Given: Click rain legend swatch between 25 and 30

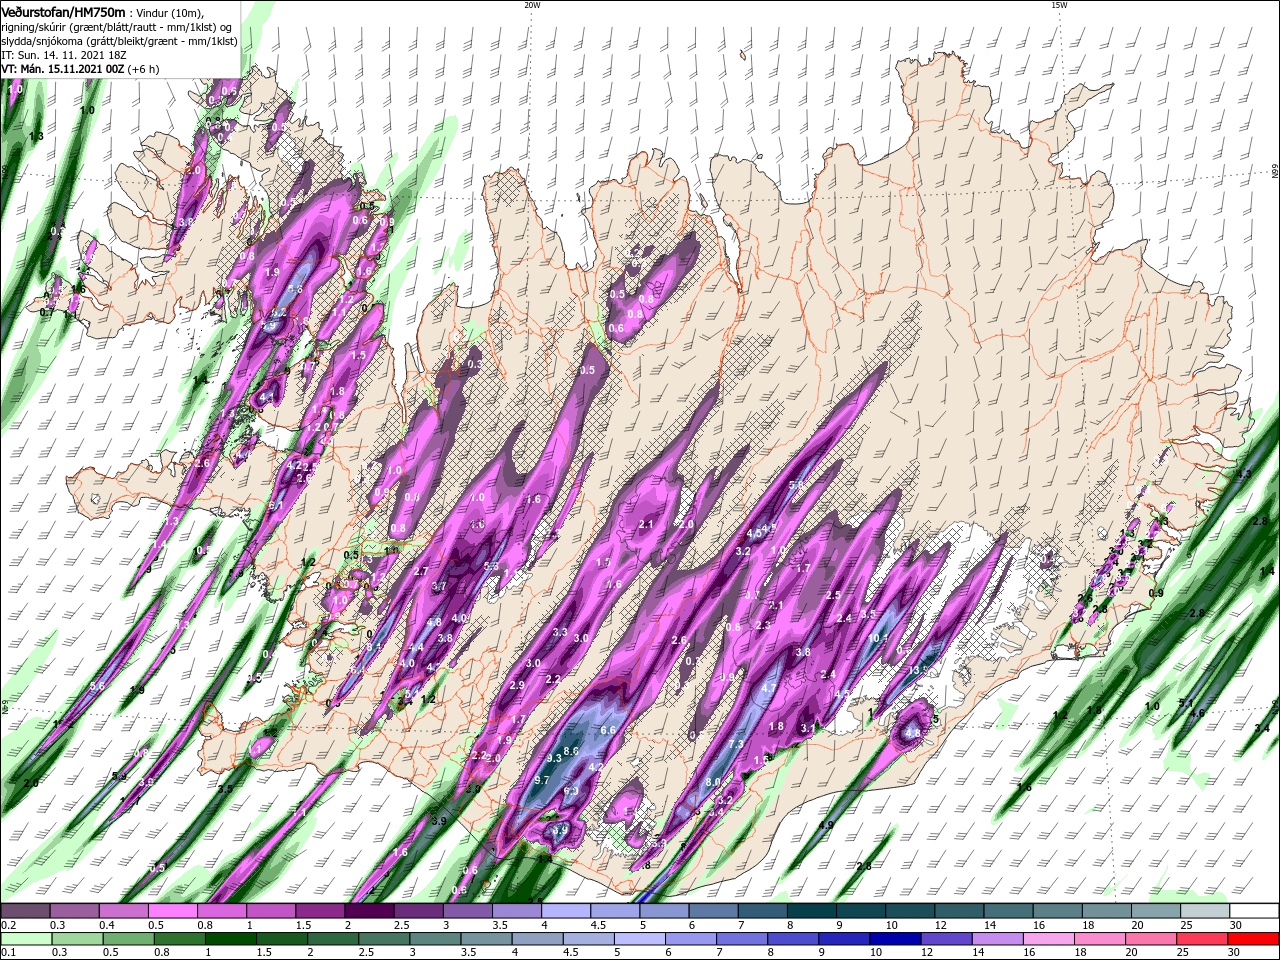Looking at the screenshot, I should (x=1203, y=939).
